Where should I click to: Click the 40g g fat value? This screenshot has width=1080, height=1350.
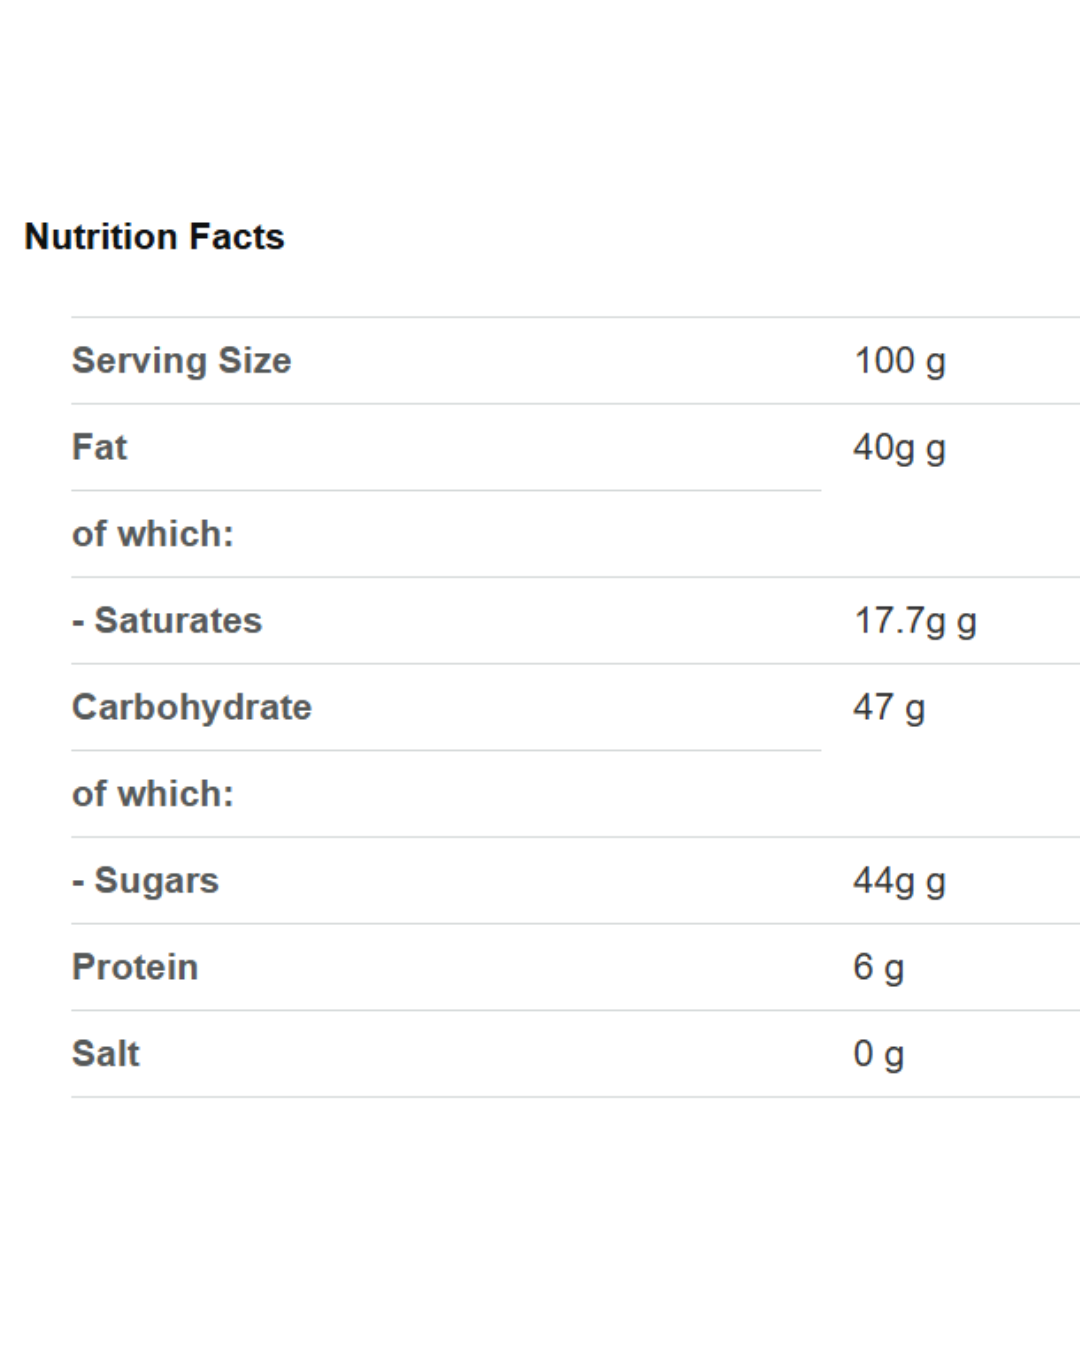pos(899,448)
